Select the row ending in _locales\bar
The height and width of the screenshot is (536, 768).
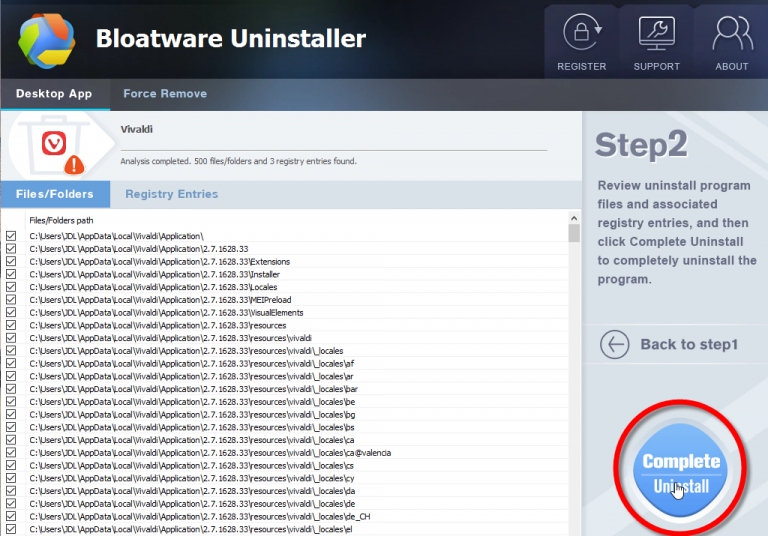click(284, 389)
